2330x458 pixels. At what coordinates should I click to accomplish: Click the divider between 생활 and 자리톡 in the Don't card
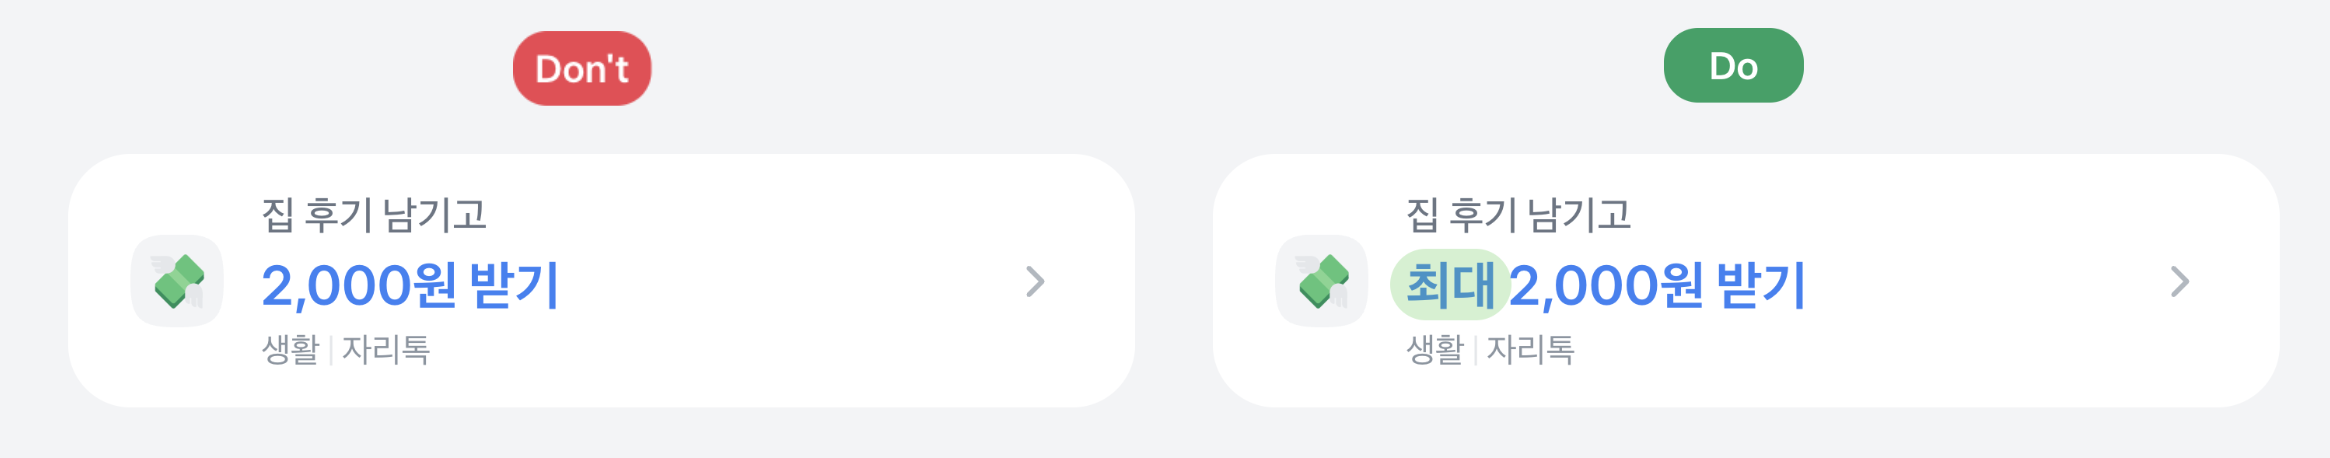click(331, 350)
